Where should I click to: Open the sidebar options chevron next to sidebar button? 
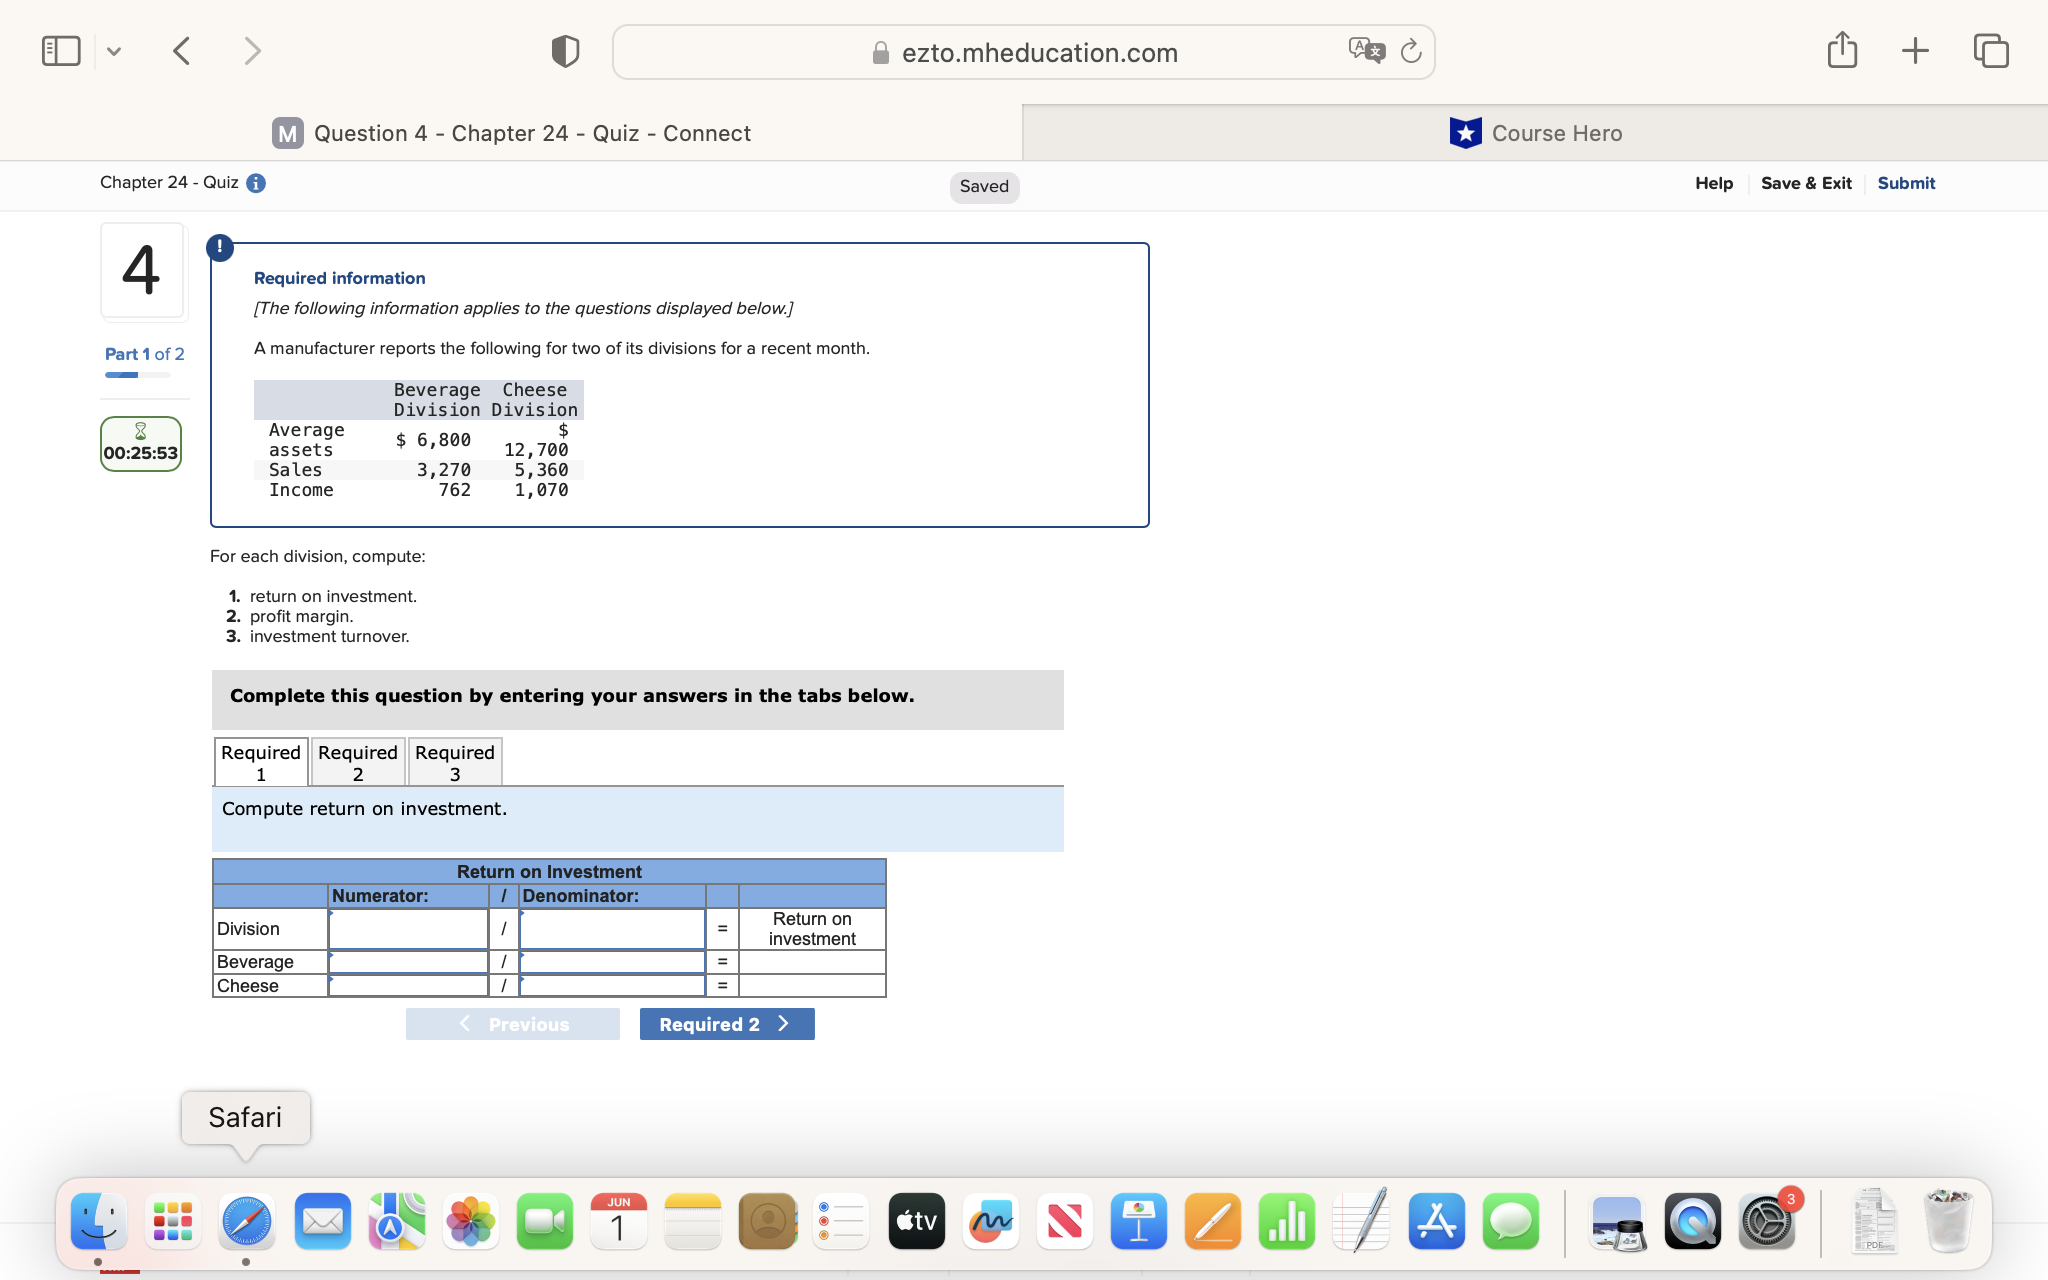tap(113, 50)
